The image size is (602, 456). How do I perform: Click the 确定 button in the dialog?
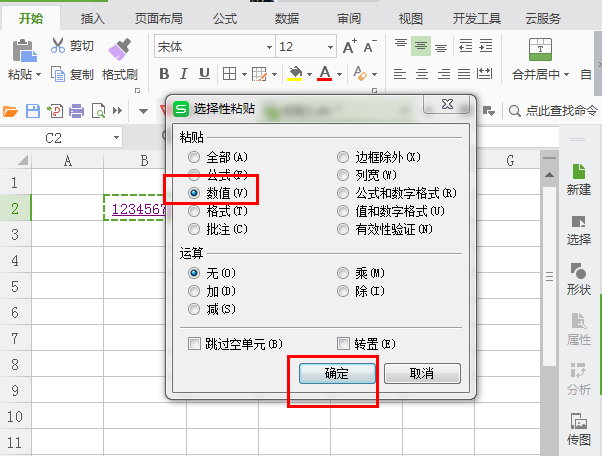[337, 373]
